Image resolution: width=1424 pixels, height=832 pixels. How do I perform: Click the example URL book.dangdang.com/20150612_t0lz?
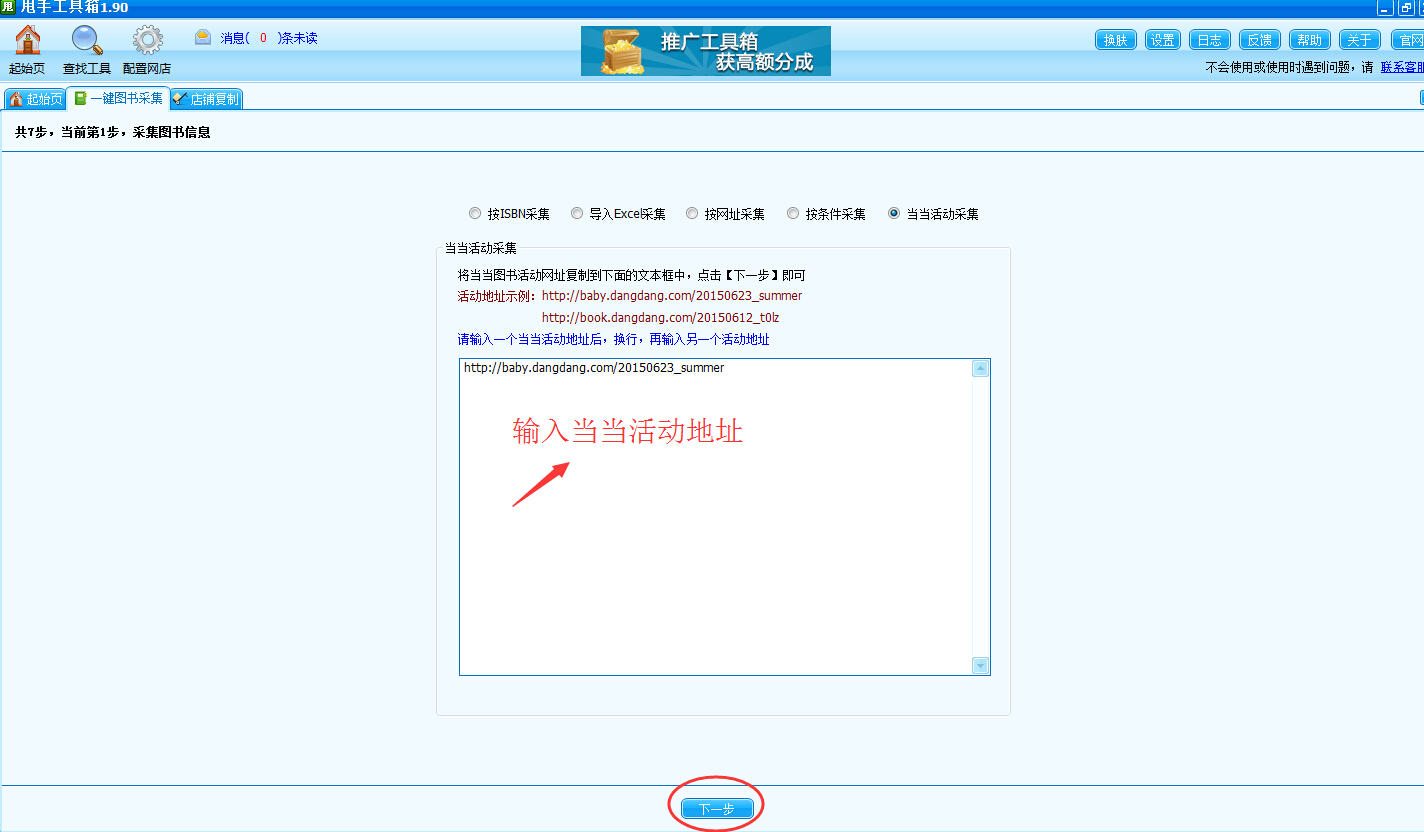[x=660, y=318]
